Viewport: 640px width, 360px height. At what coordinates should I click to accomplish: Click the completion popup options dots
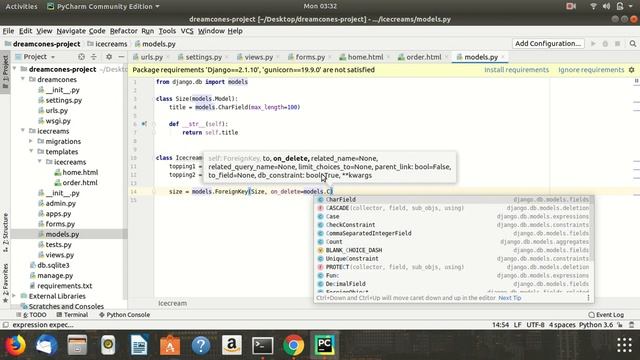(588, 298)
